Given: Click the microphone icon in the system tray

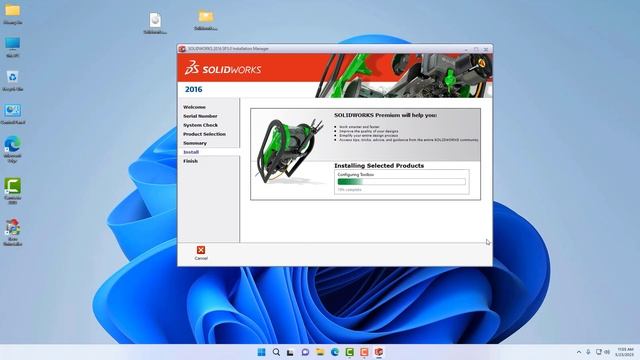Looking at the screenshot, I should 588,352.
